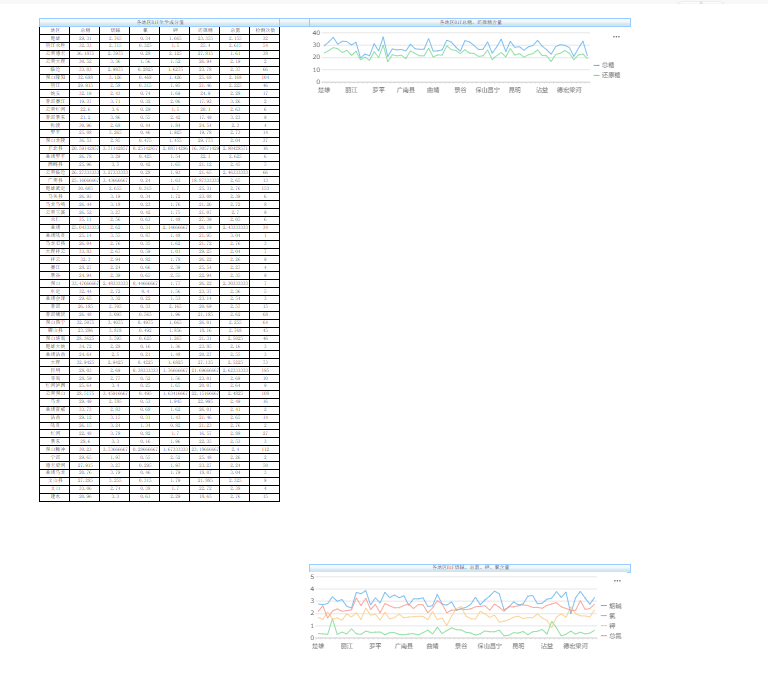Click the 广南县 axis label in the top chart

pyautogui.click(x=406, y=90)
